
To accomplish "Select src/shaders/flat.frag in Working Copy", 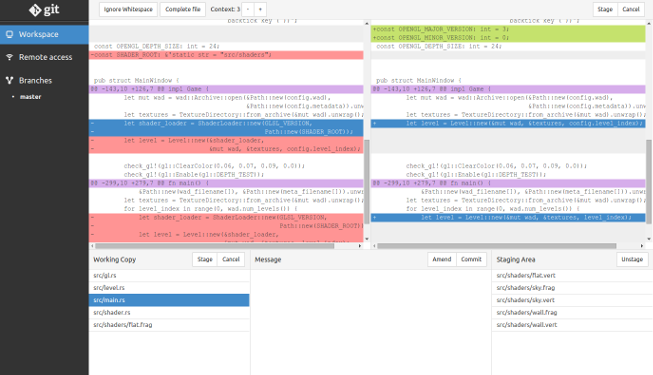I will pos(169,325).
